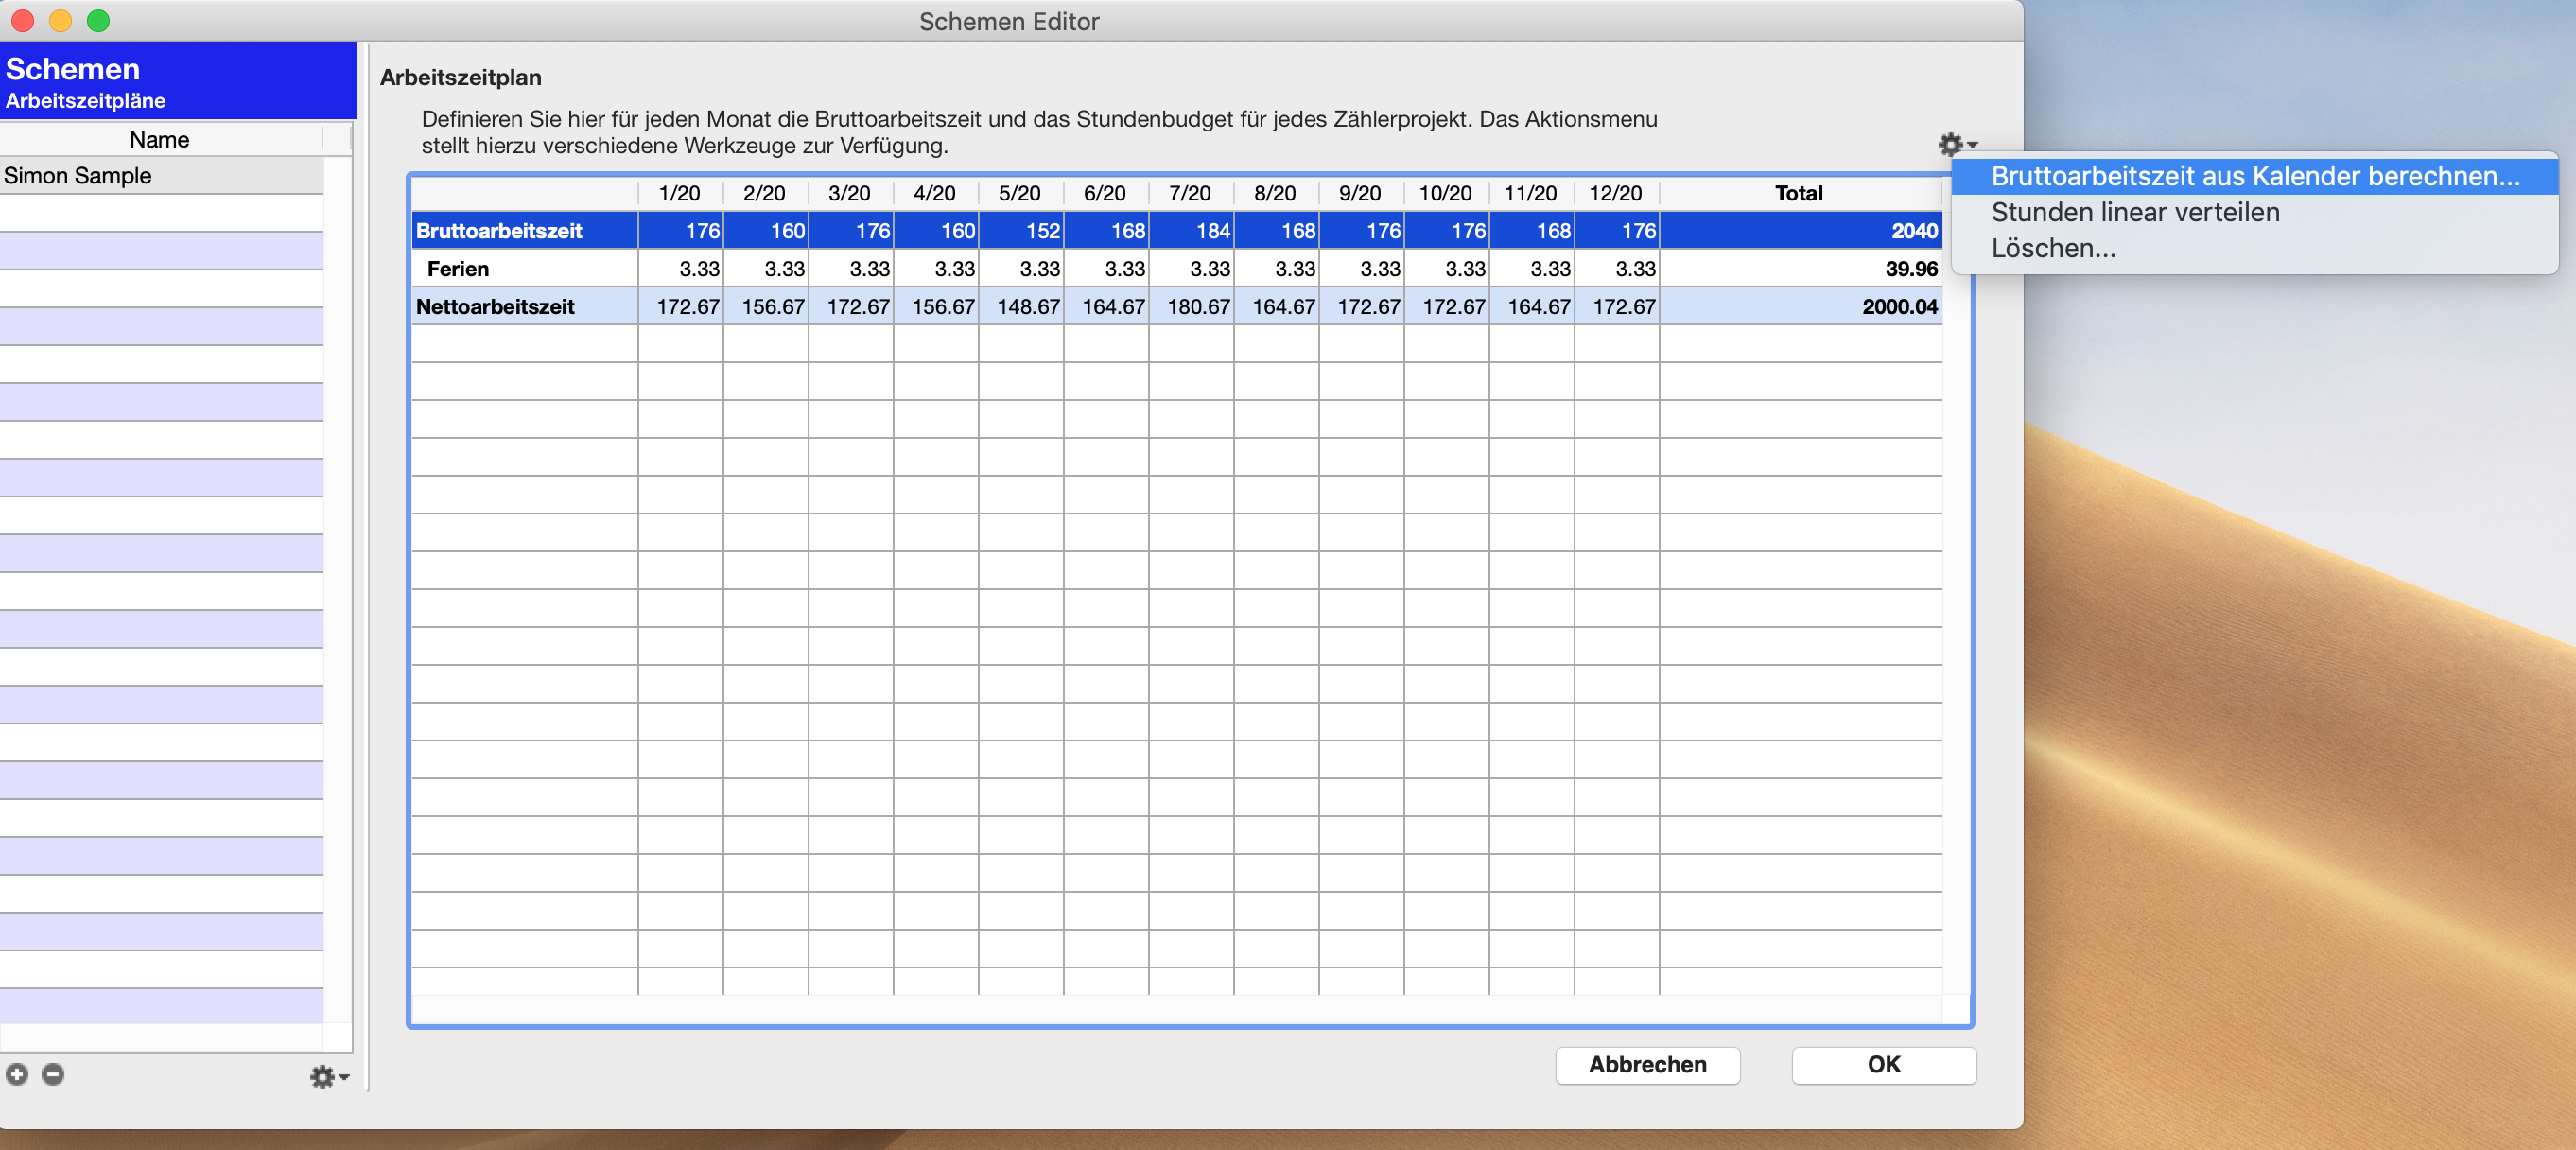Click Bruttoarbeitszeit cell 184 for 7/20
The image size is (2576, 1150).
(1191, 231)
